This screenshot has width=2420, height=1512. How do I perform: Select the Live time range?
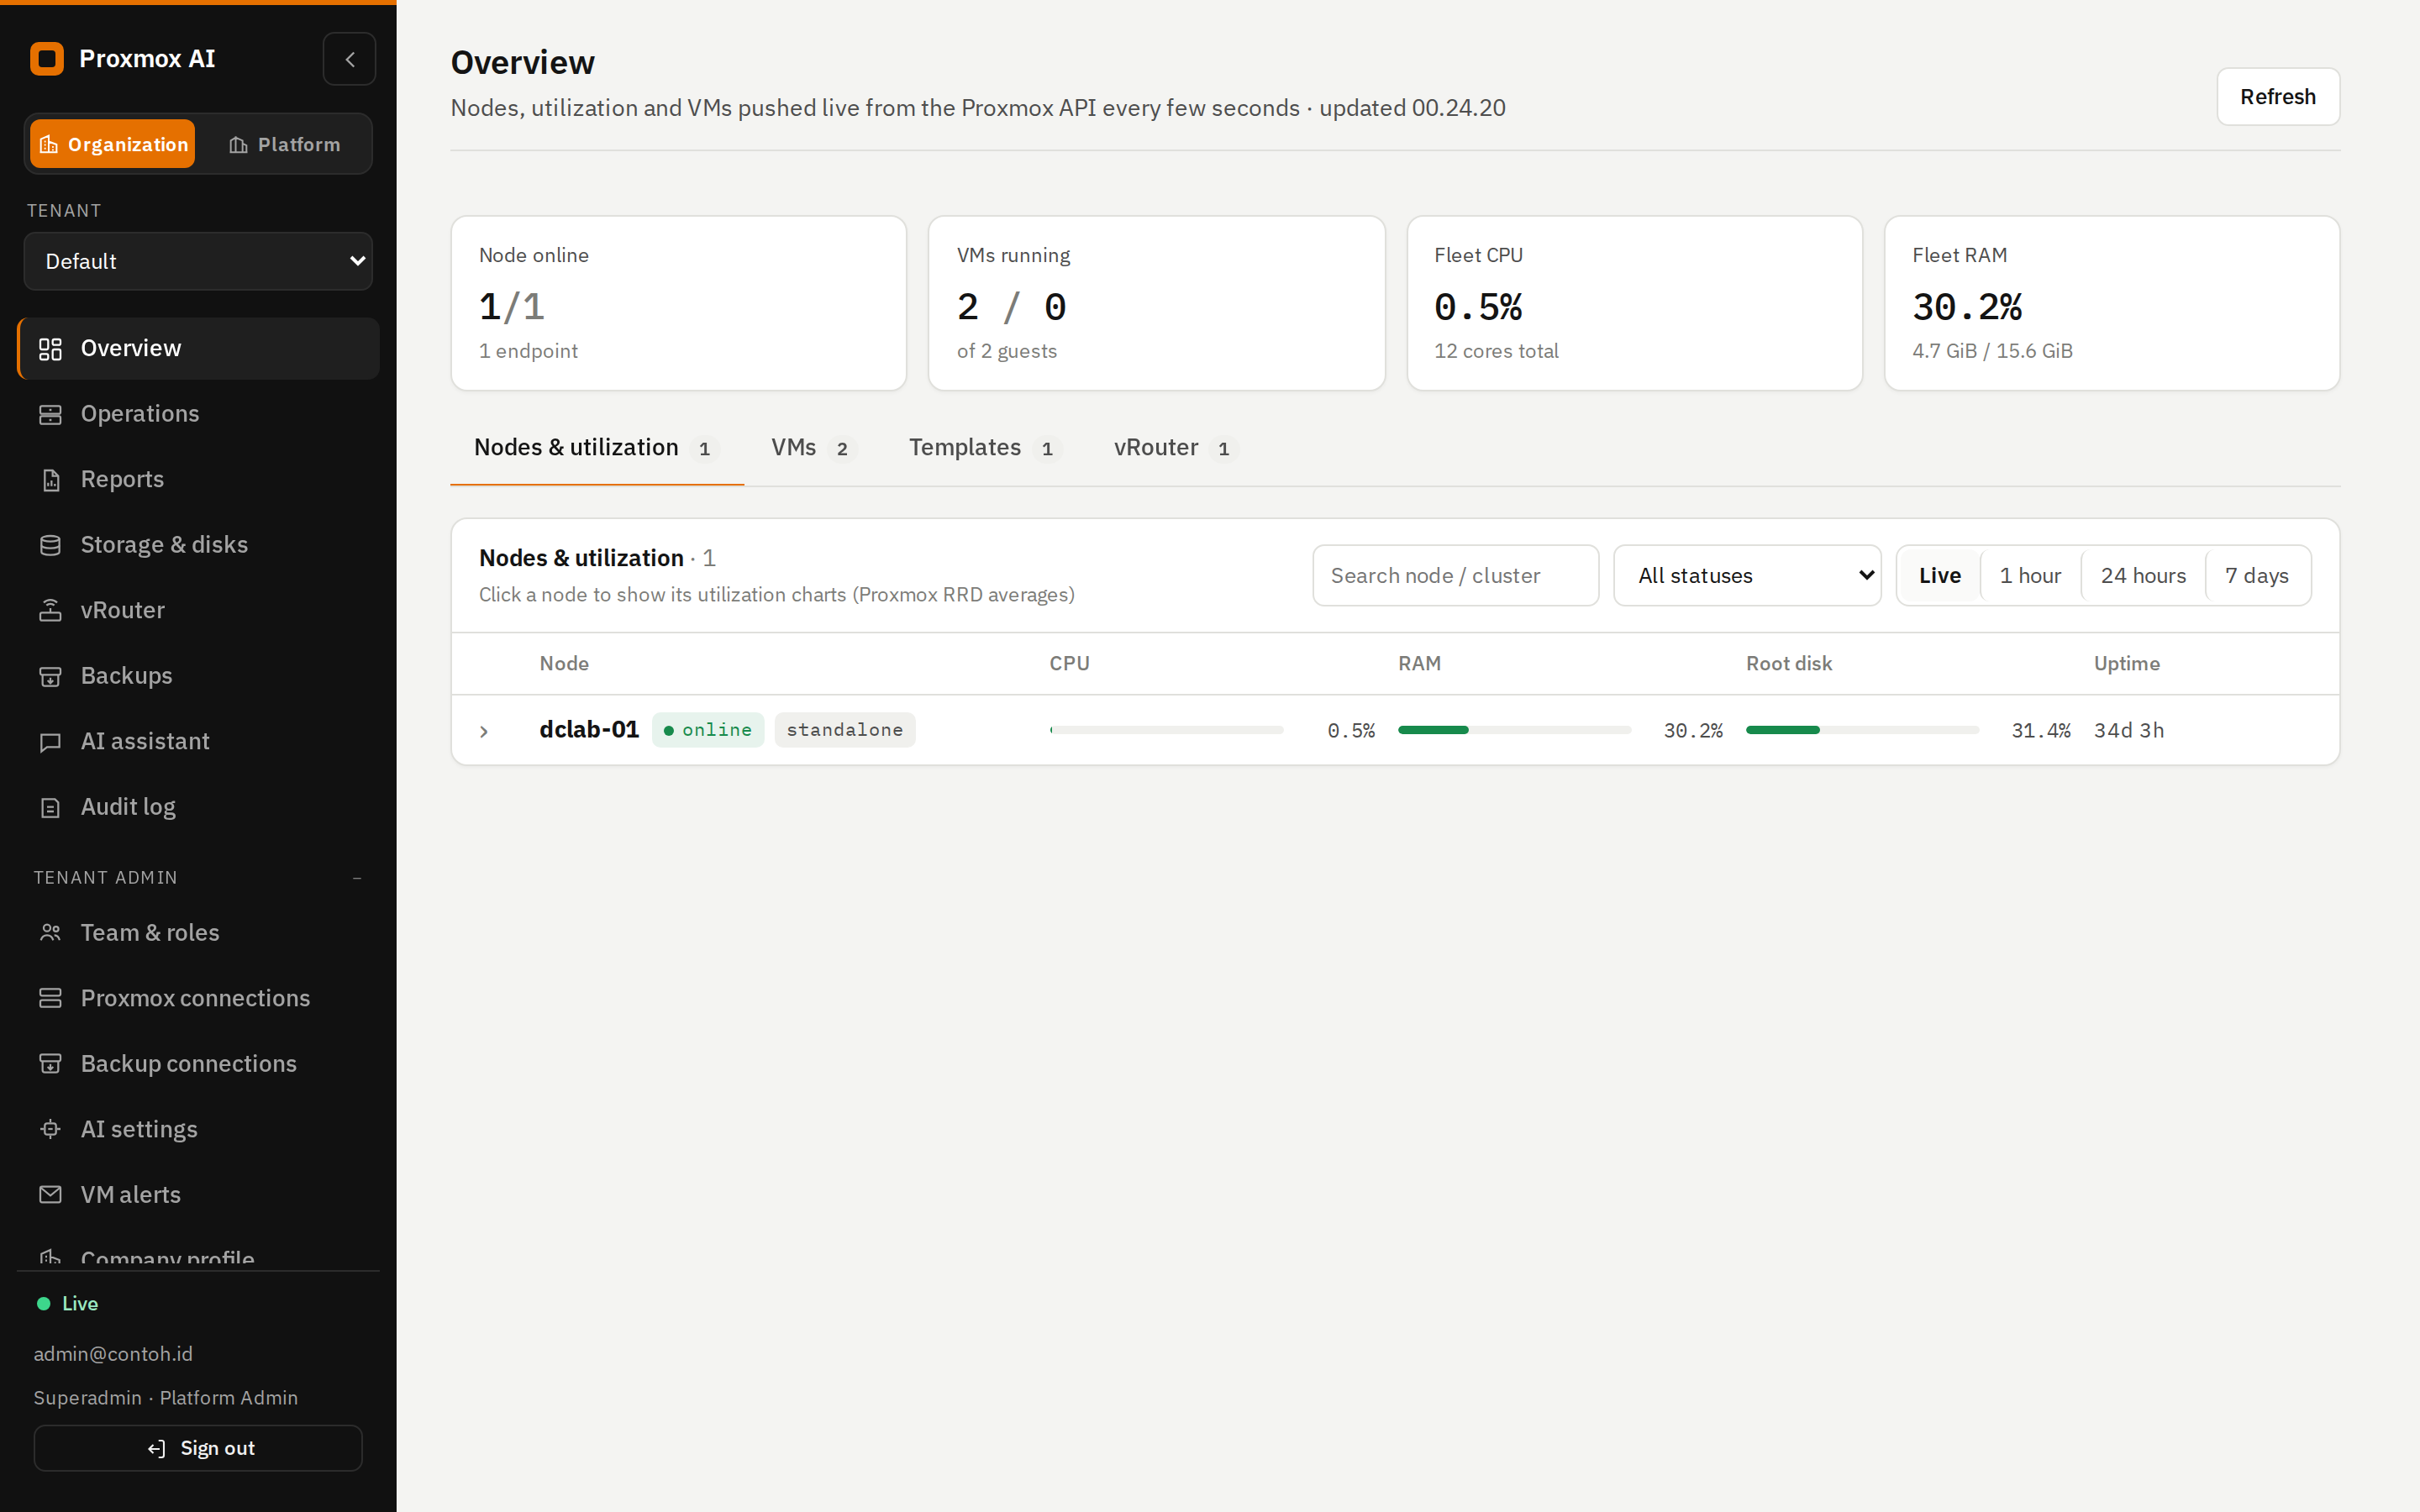pyautogui.click(x=1939, y=575)
